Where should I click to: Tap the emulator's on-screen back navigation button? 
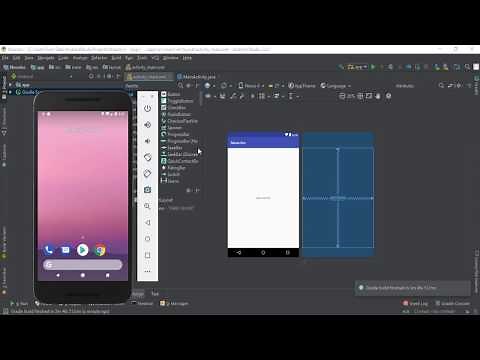pyautogui.click(x=58, y=275)
